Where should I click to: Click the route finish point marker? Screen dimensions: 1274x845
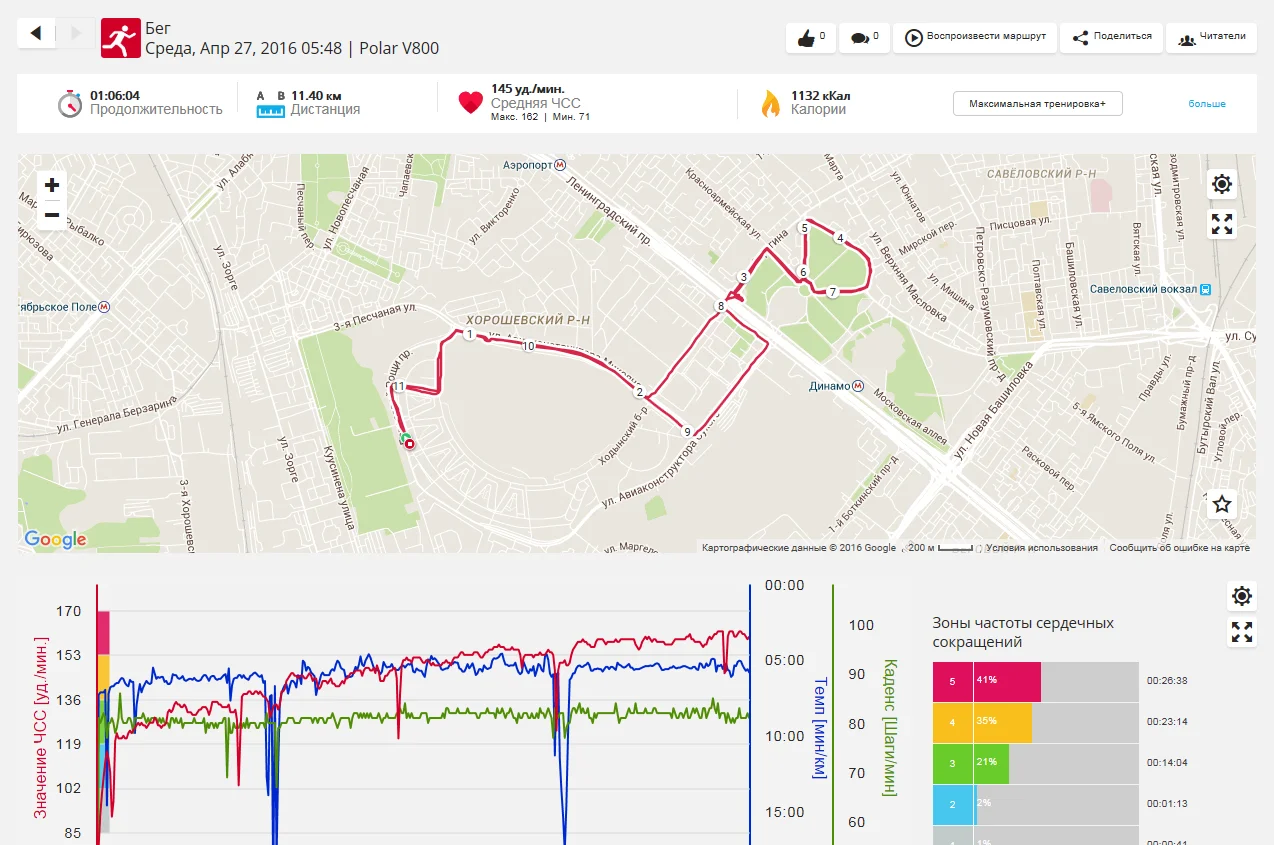point(409,444)
